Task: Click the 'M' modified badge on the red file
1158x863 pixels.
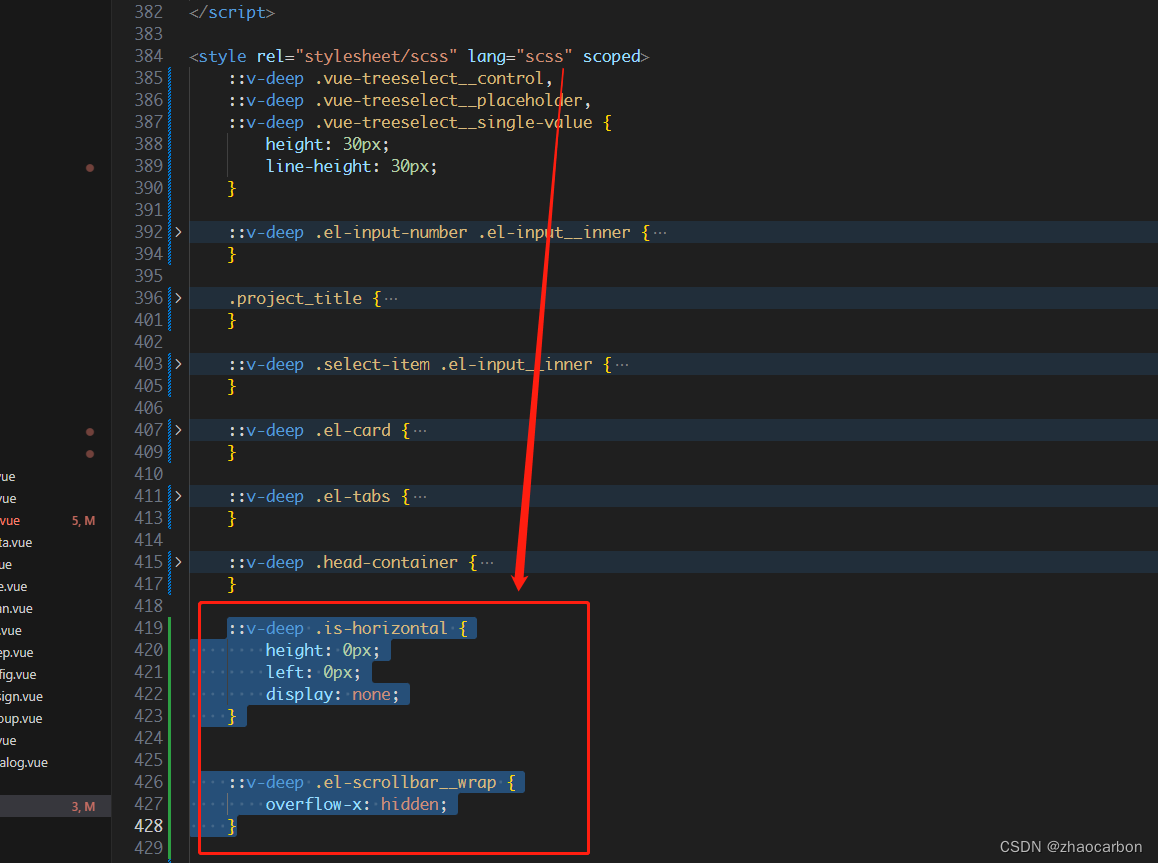Action: coord(89,520)
